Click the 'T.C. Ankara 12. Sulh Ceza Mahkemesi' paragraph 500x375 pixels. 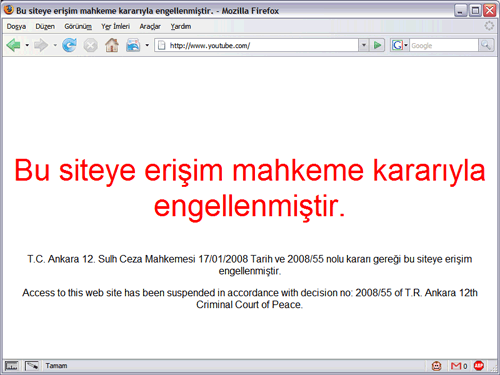point(250,265)
